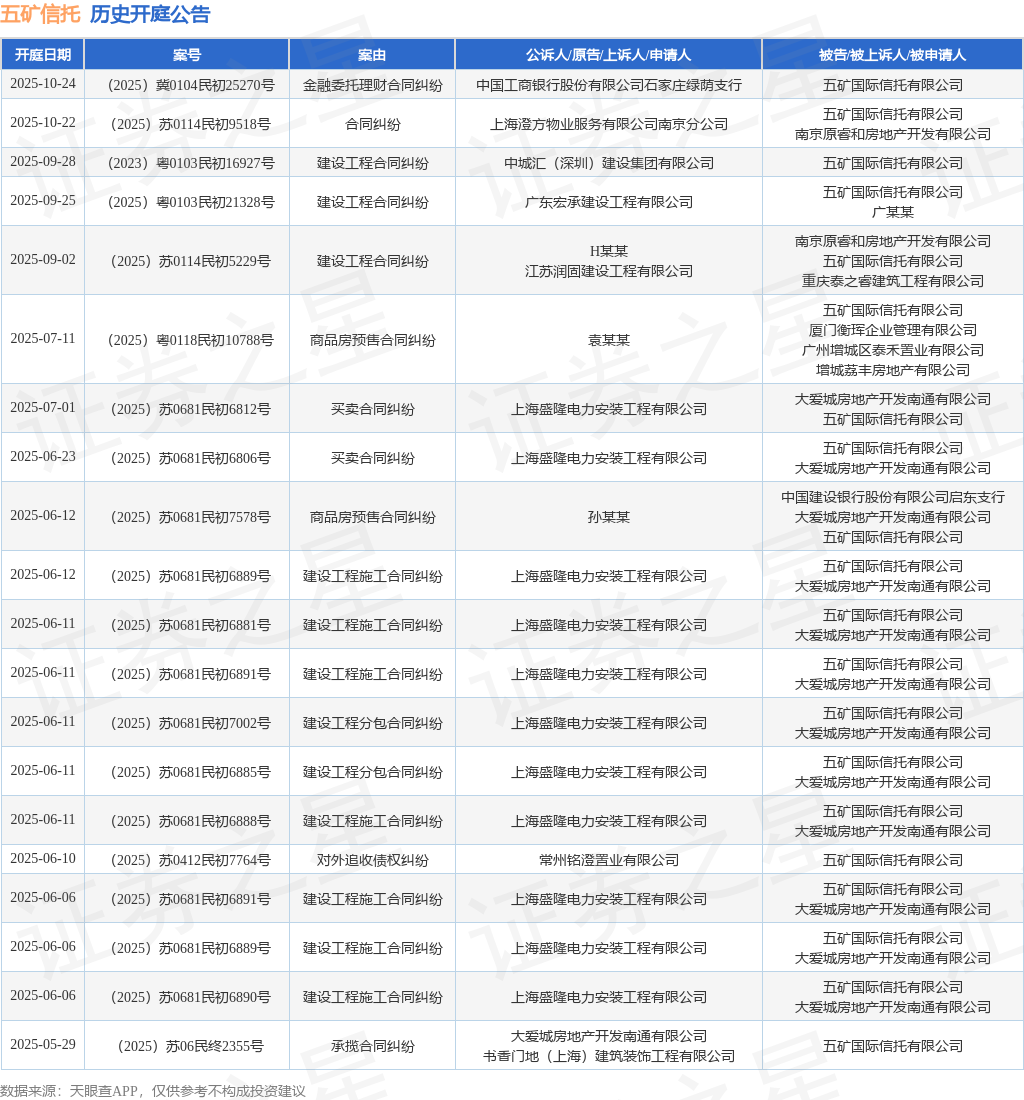The height and width of the screenshot is (1100, 1024).
Task: Click plaintiff 广东宏承建设工程有限公司
Action: click(x=609, y=202)
